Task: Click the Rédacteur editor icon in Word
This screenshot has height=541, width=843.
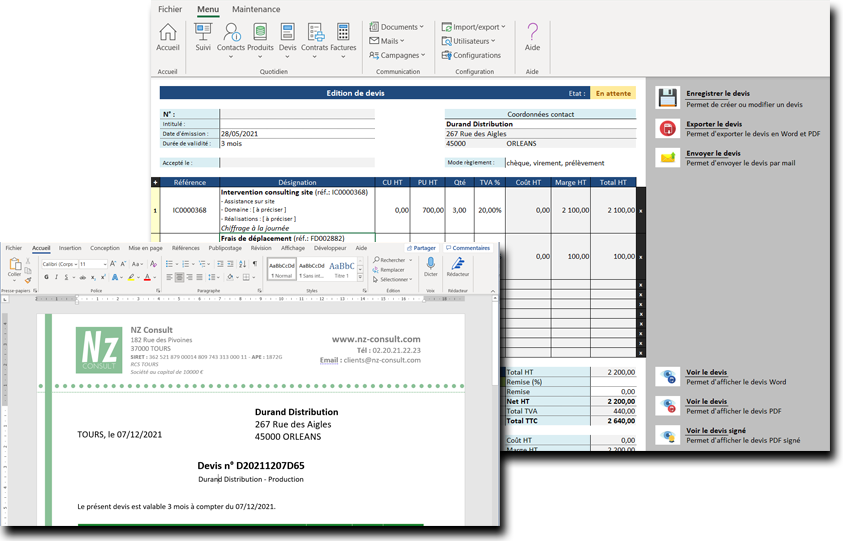Action: (458, 263)
